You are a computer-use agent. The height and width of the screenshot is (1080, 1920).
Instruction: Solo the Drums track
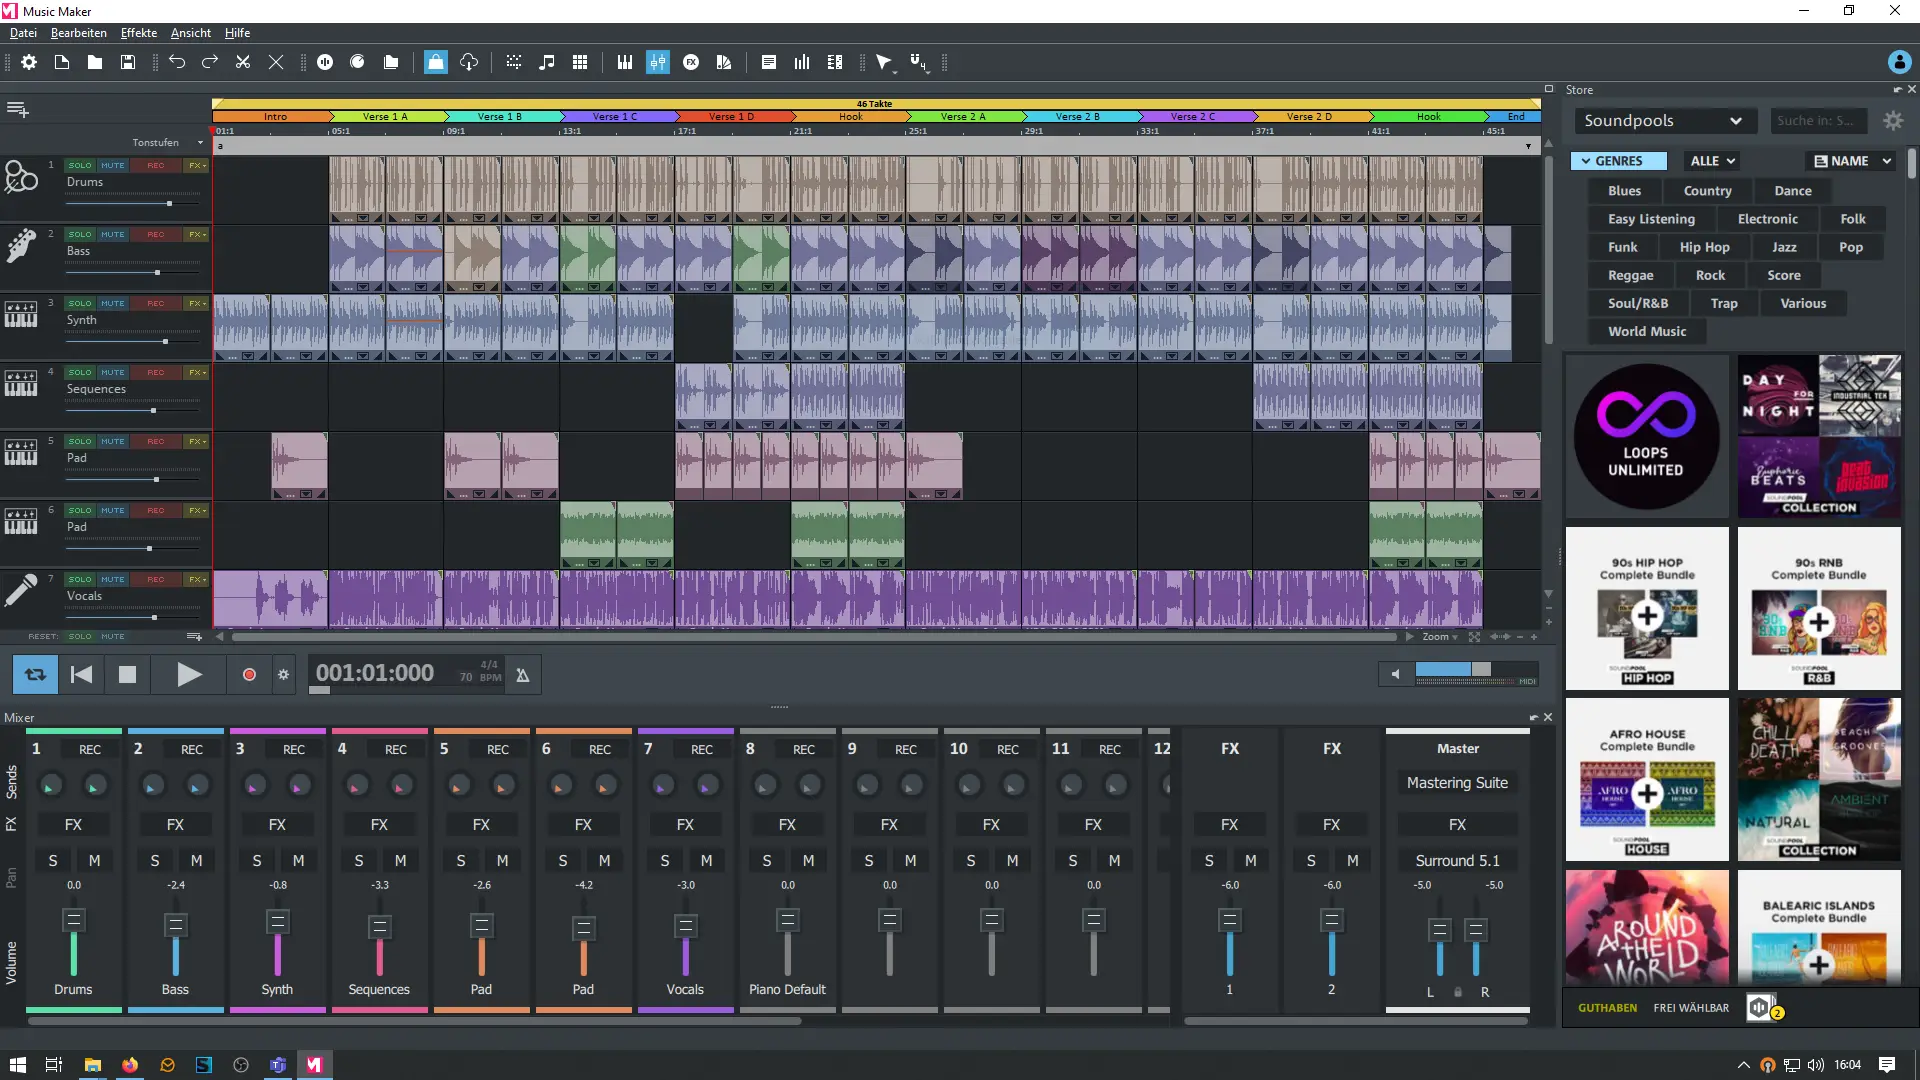point(80,165)
